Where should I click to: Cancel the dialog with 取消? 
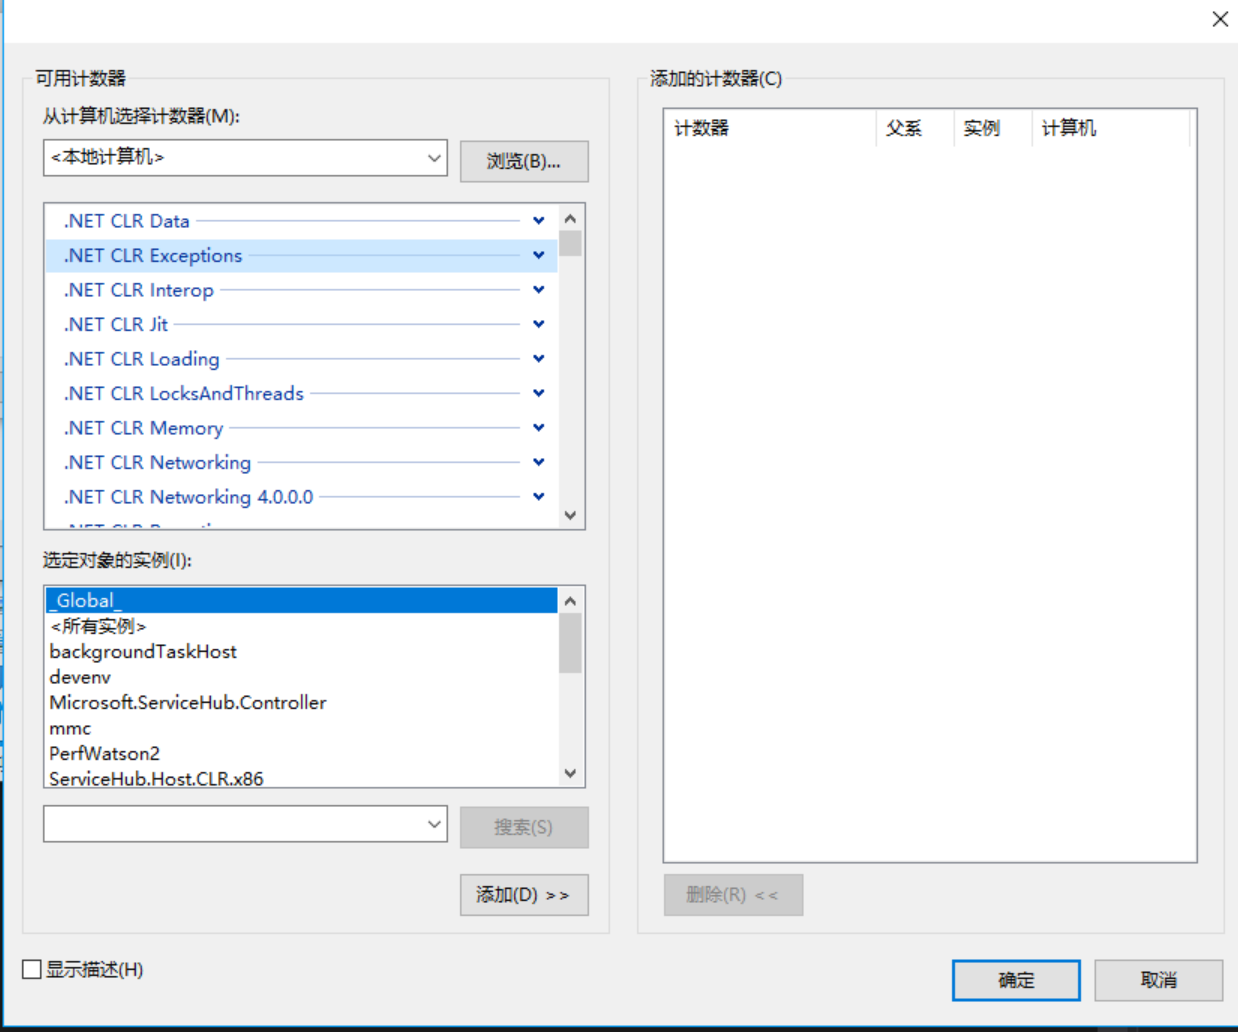tap(1158, 980)
